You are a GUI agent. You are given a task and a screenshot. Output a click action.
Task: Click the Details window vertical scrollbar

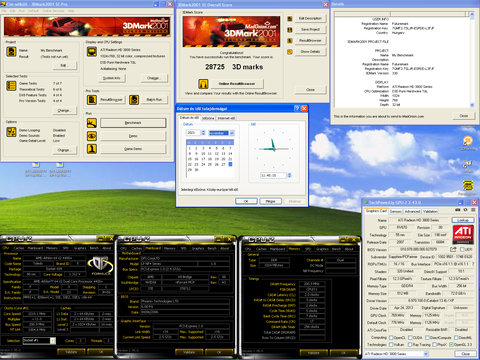coord(472,60)
